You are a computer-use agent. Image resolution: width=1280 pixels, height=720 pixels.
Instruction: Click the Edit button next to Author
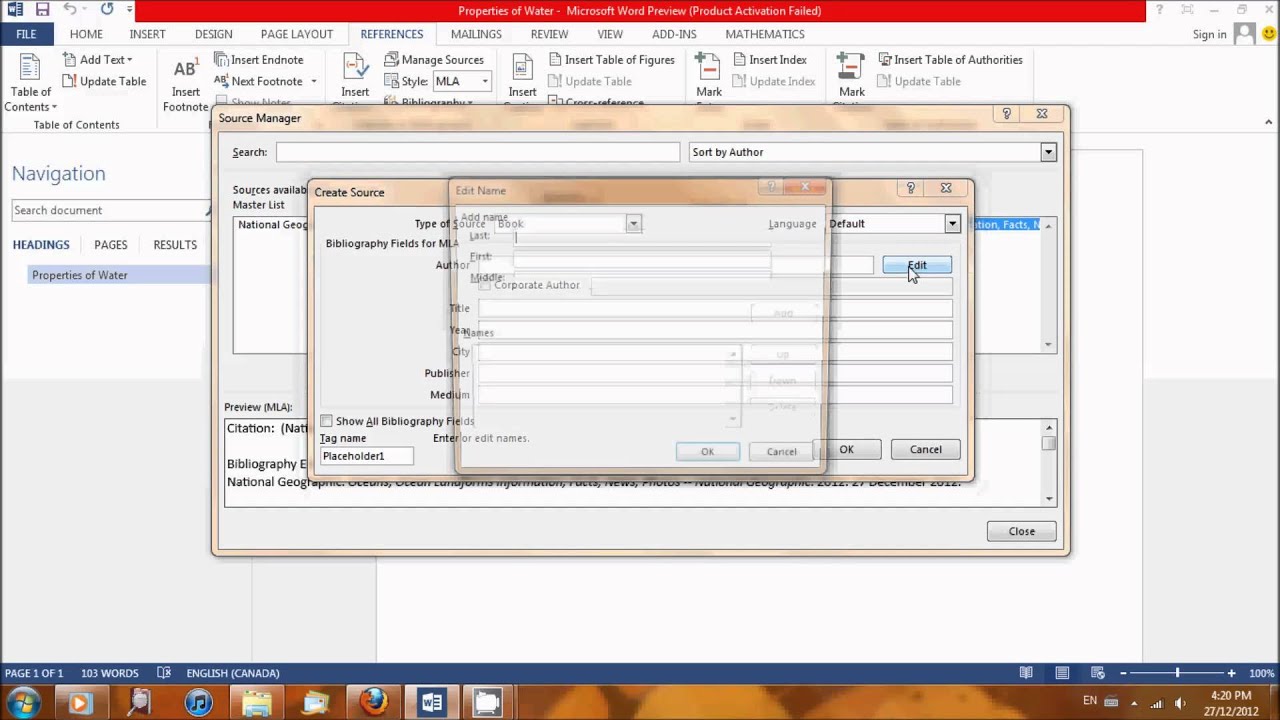[x=917, y=265]
